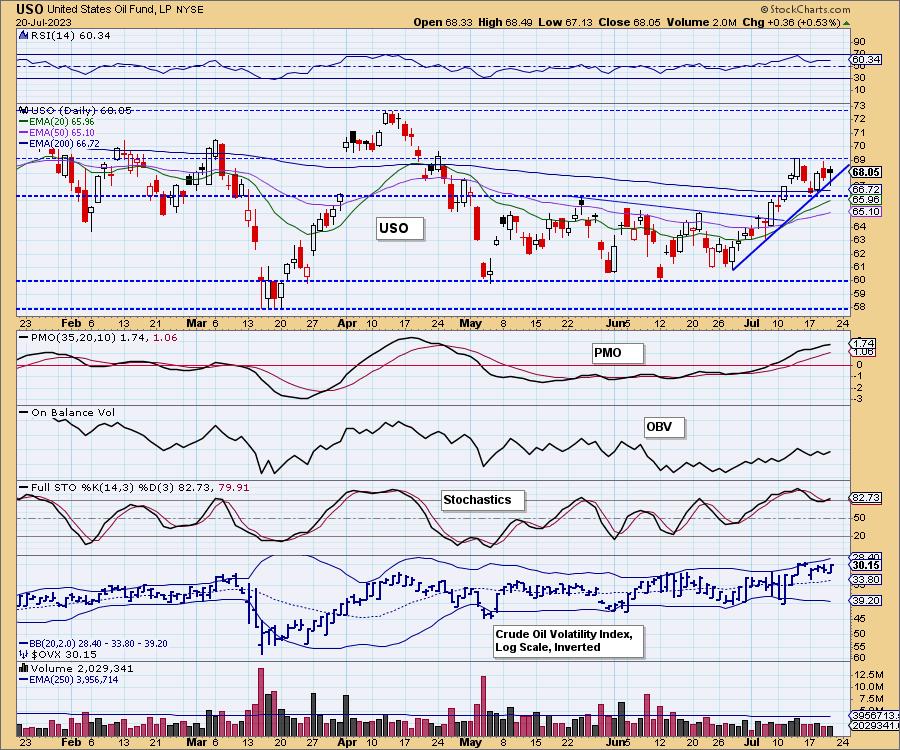Click the PMO annotation label box
This screenshot has height=750, width=900.
coord(618,353)
